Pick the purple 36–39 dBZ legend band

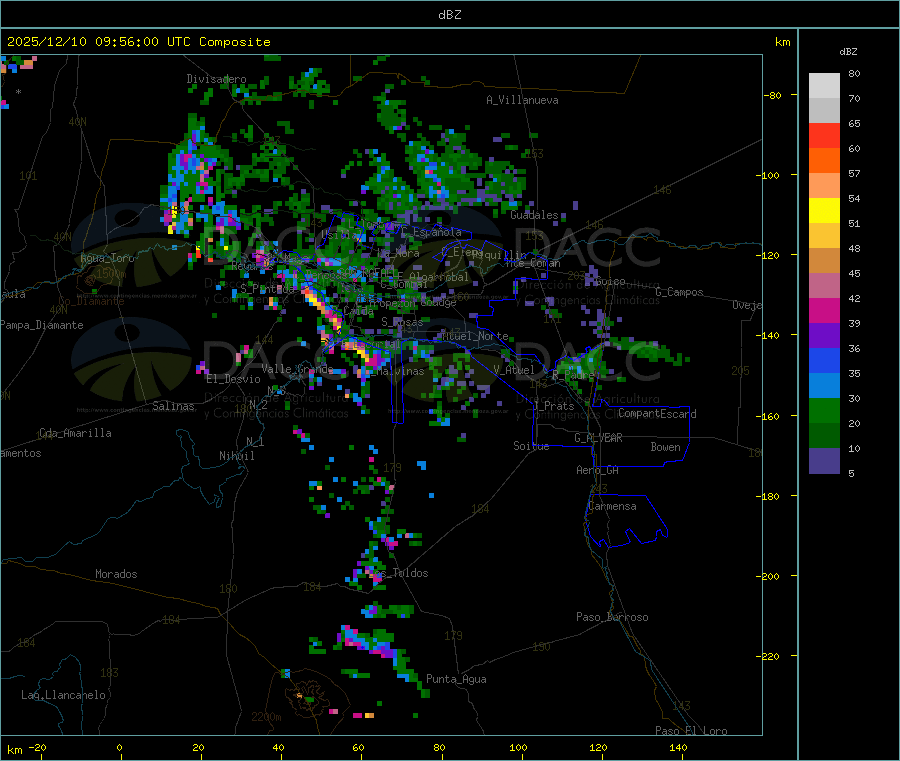824,336
